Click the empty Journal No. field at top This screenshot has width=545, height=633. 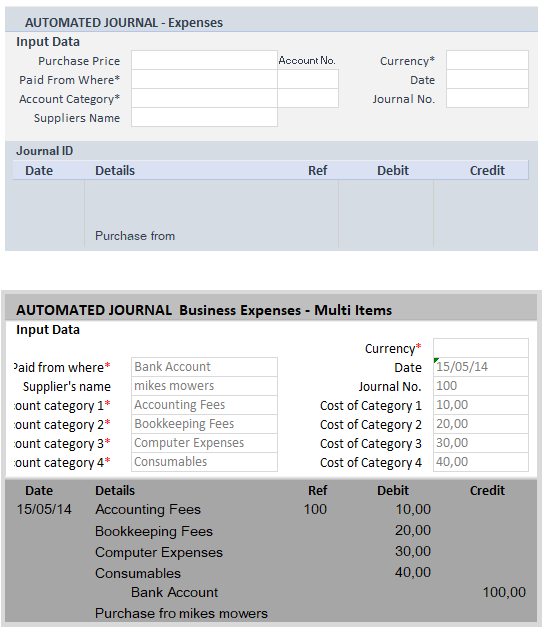(x=487, y=98)
